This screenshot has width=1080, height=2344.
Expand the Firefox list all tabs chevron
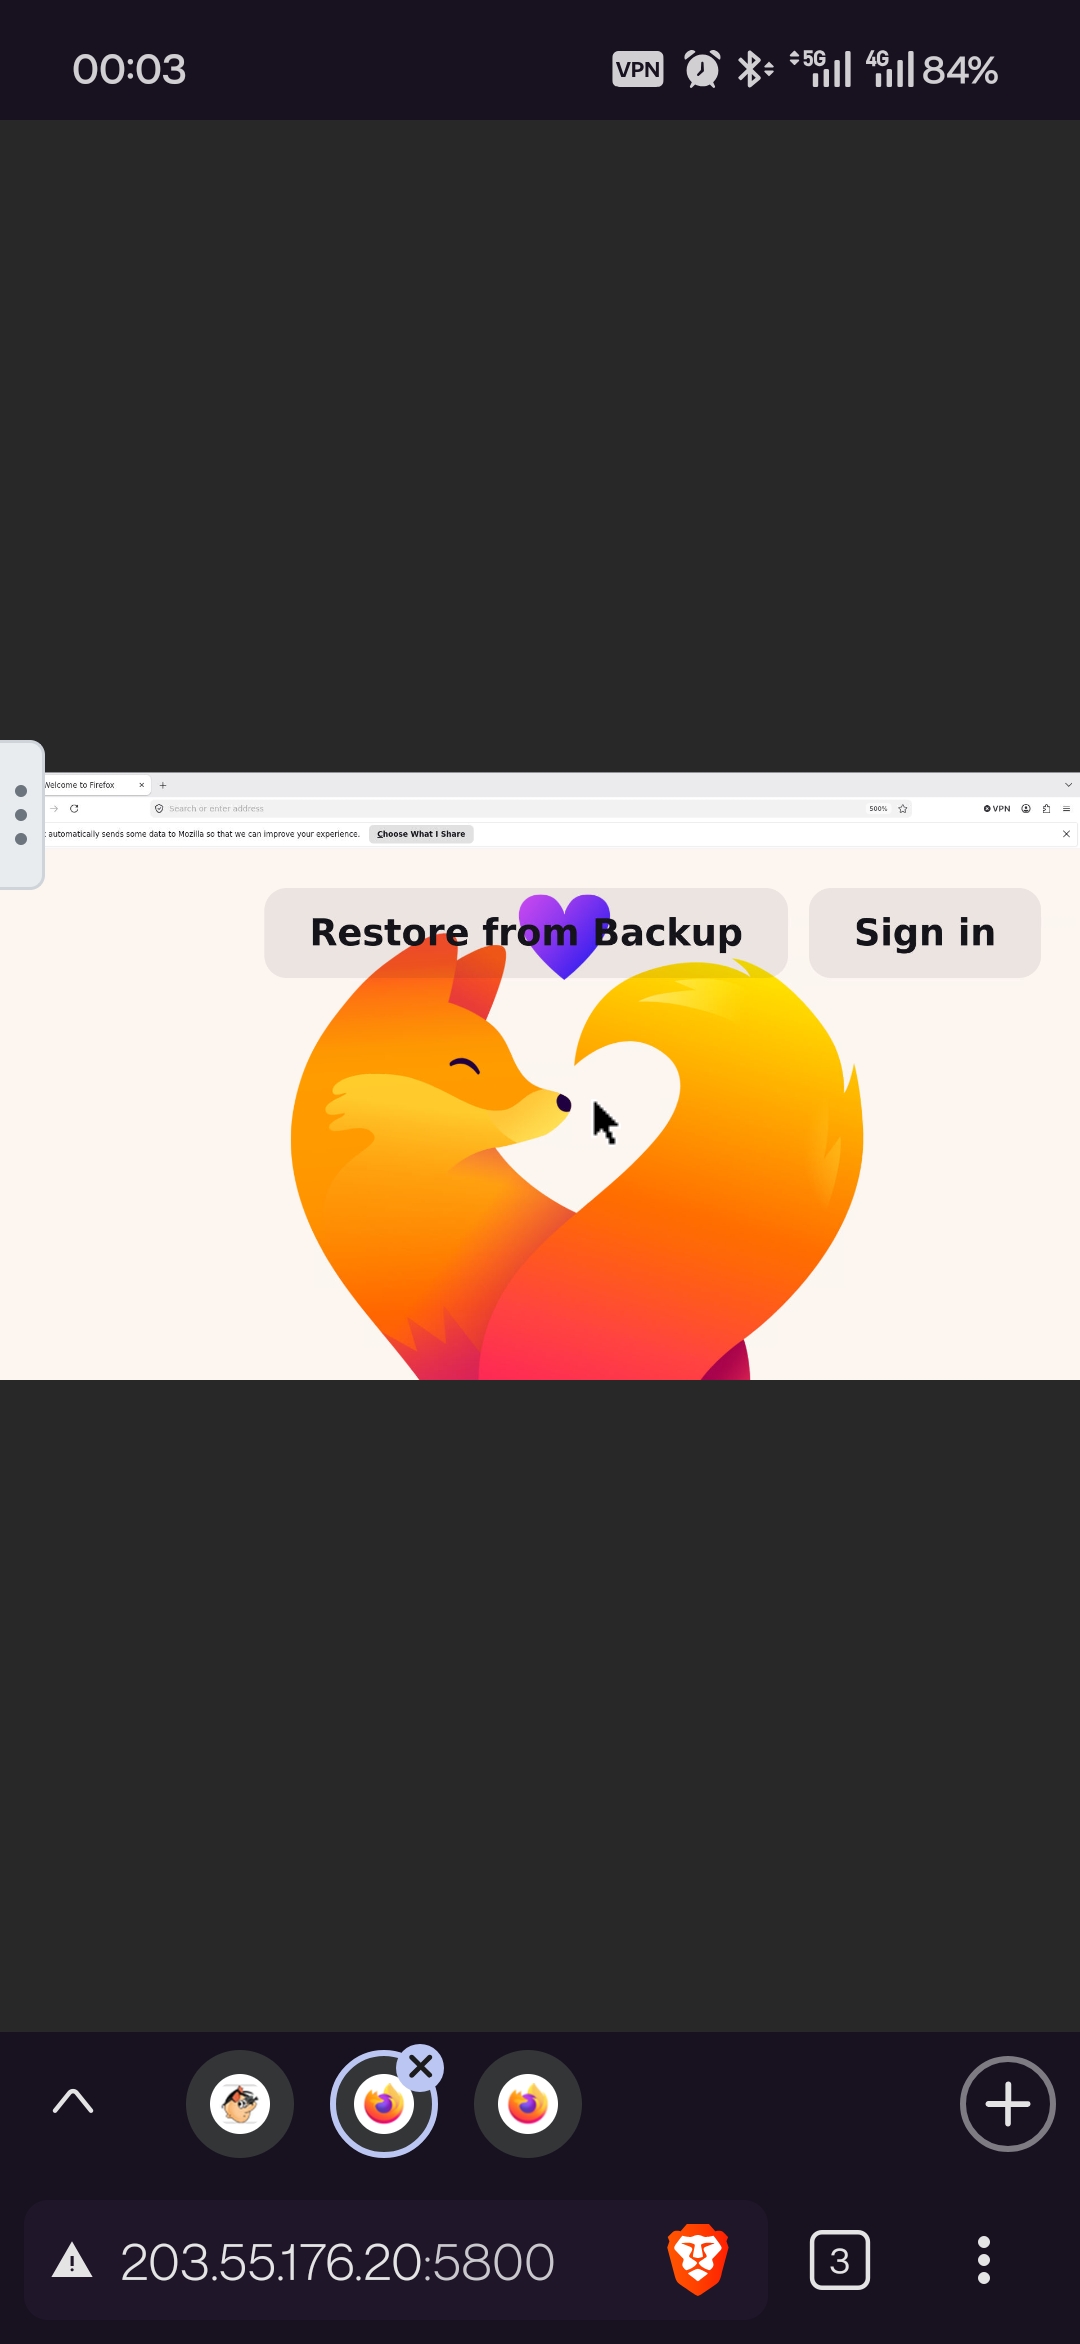coord(1068,785)
